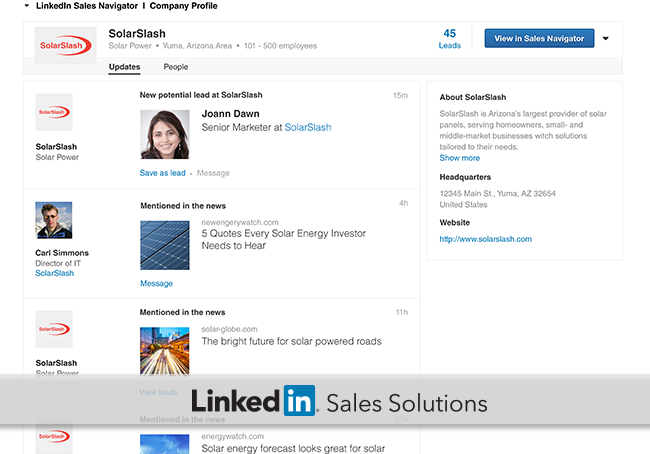Click newengerywatch.com source label
This screenshot has height=454, width=650.
tap(240, 222)
